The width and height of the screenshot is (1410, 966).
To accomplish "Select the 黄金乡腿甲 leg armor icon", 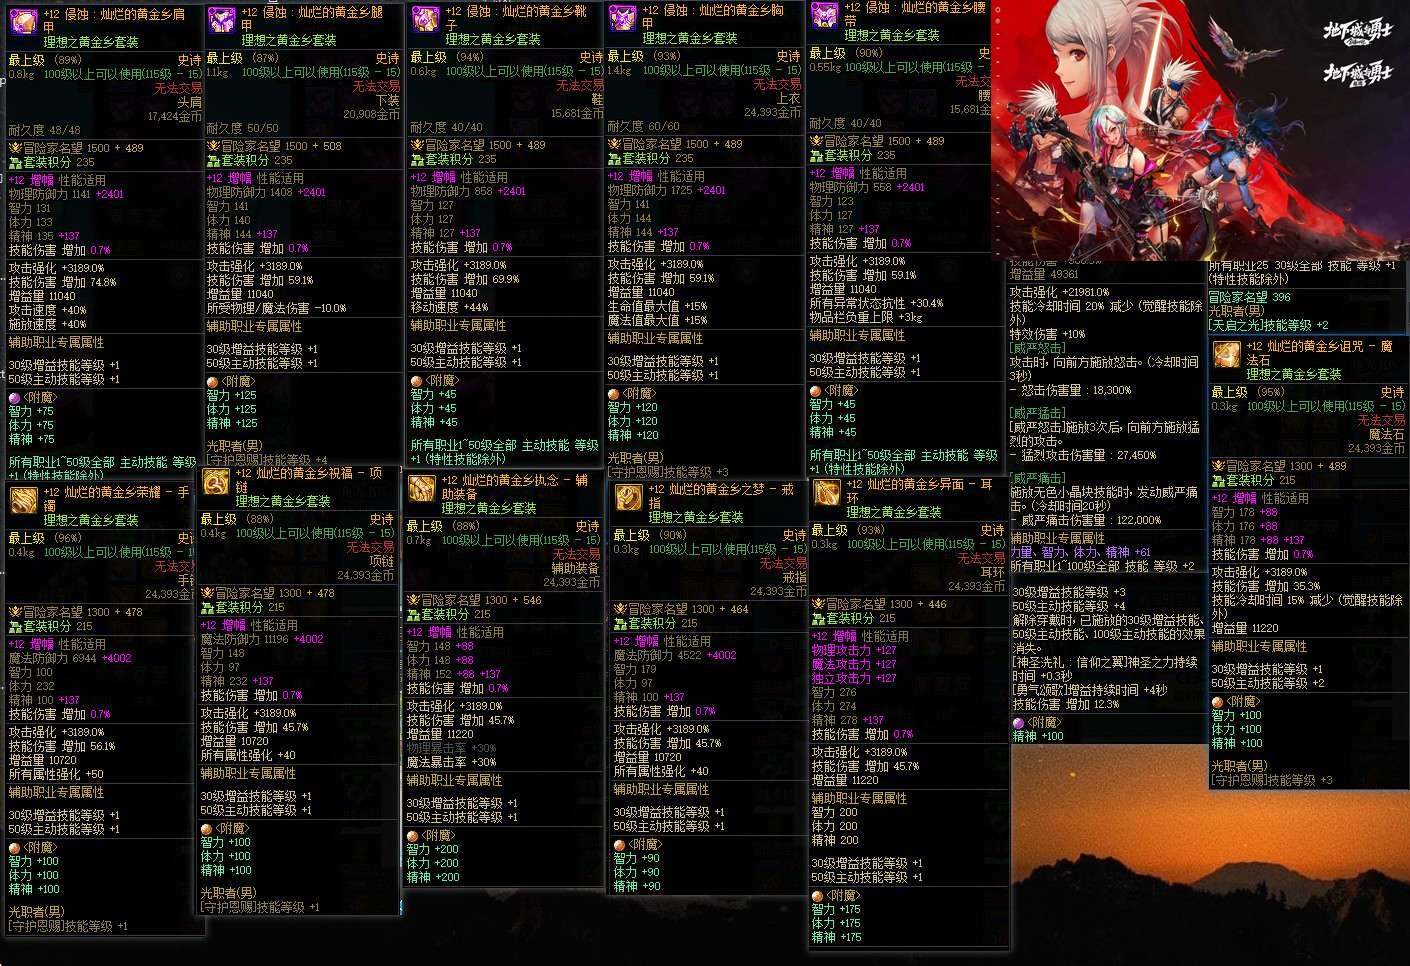I will pos(221,19).
